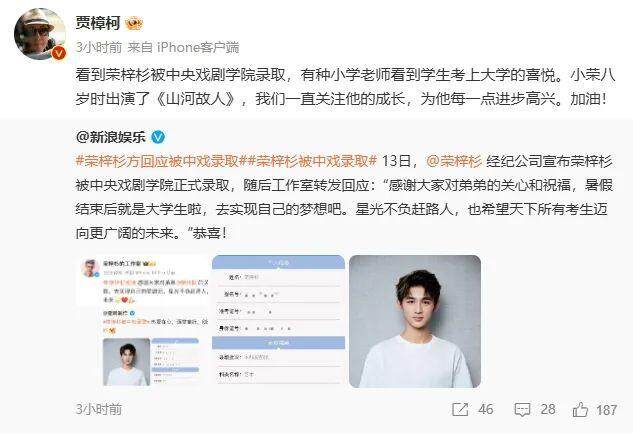Viewport: 633px width, 436px height.
Task: View the portrait photo in white T-shirt
Action: click(x=415, y=321)
